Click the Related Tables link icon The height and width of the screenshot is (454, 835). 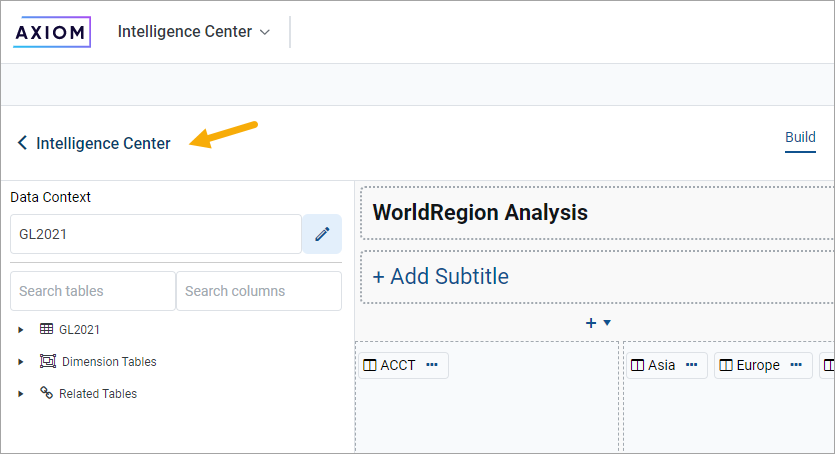pyautogui.click(x=46, y=393)
